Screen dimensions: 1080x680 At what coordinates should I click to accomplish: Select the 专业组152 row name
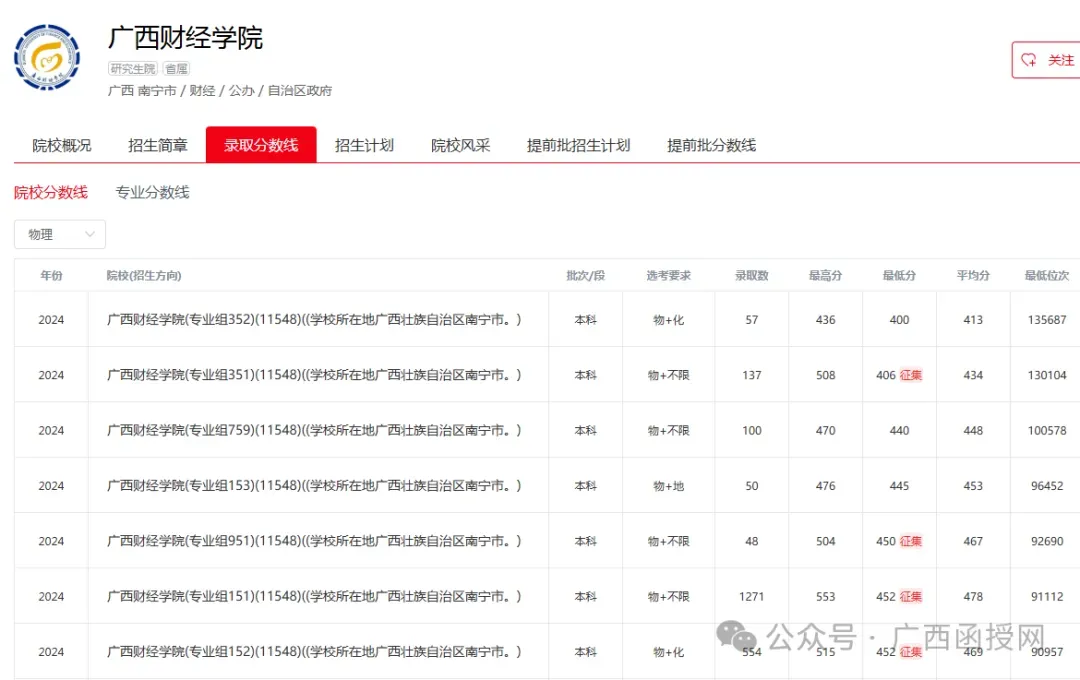[x=314, y=652]
